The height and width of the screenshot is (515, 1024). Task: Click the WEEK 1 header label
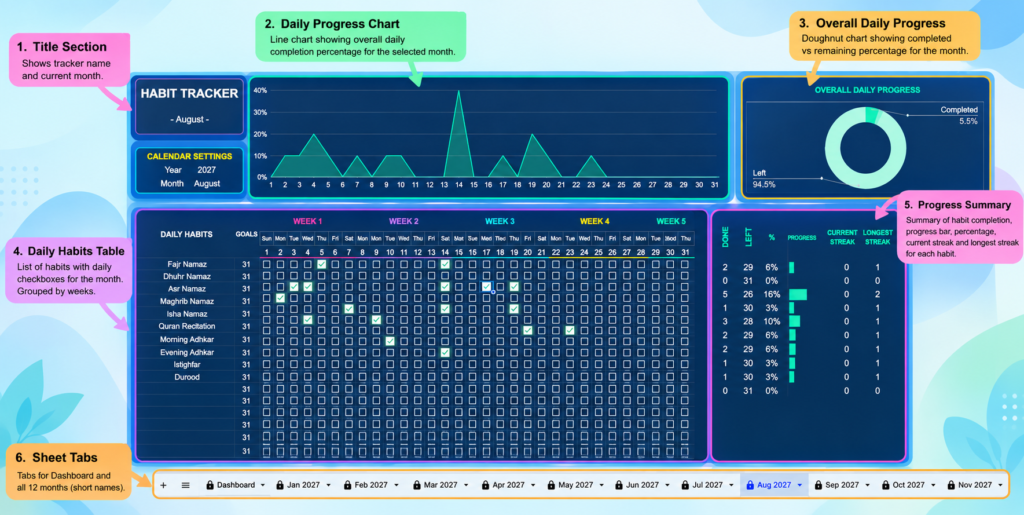pyautogui.click(x=308, y=221)
